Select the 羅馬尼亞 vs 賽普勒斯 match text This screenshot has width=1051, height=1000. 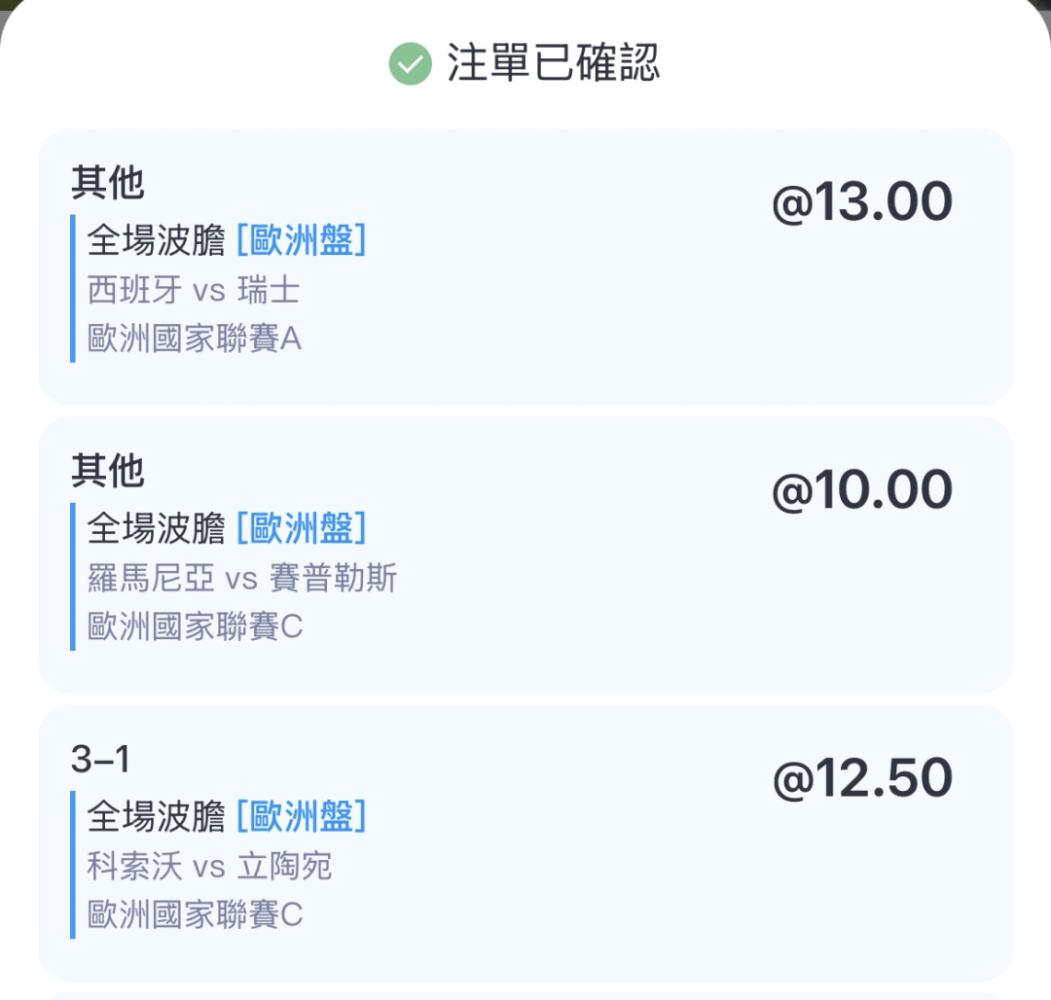[x=242, y=578]
